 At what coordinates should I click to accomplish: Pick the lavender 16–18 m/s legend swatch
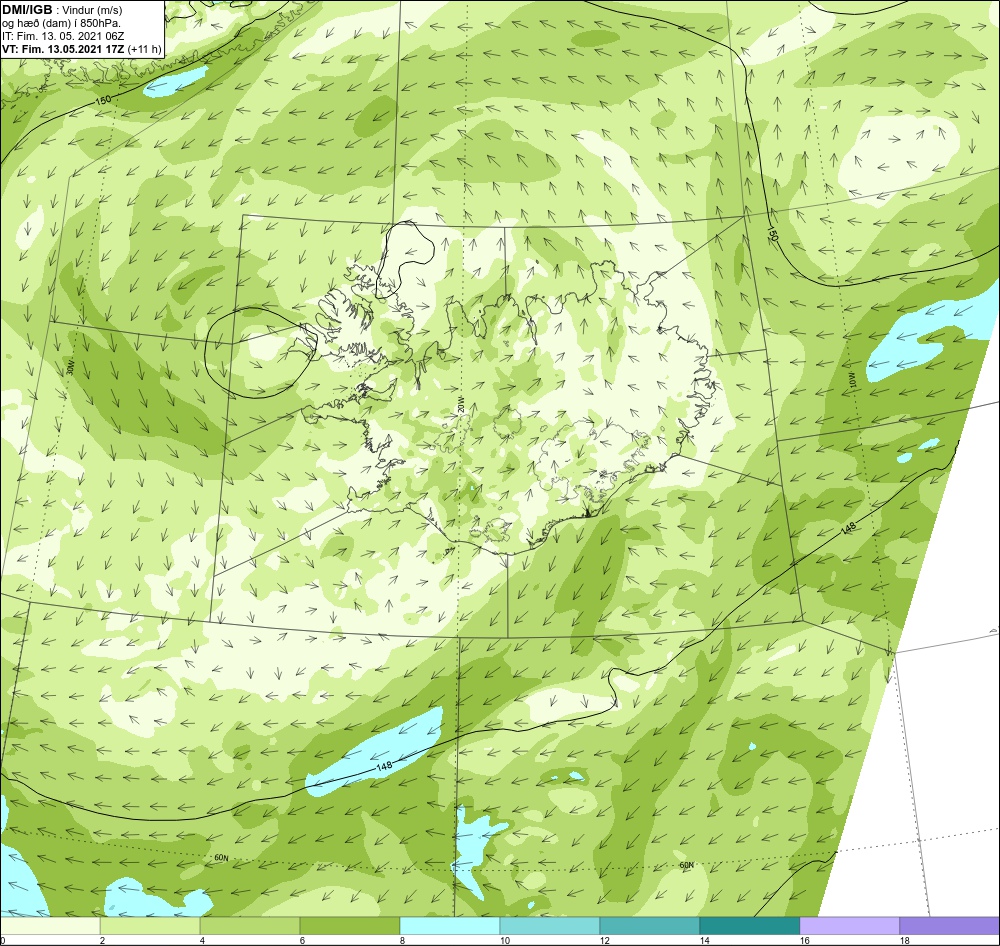click(x=849, y=926)
